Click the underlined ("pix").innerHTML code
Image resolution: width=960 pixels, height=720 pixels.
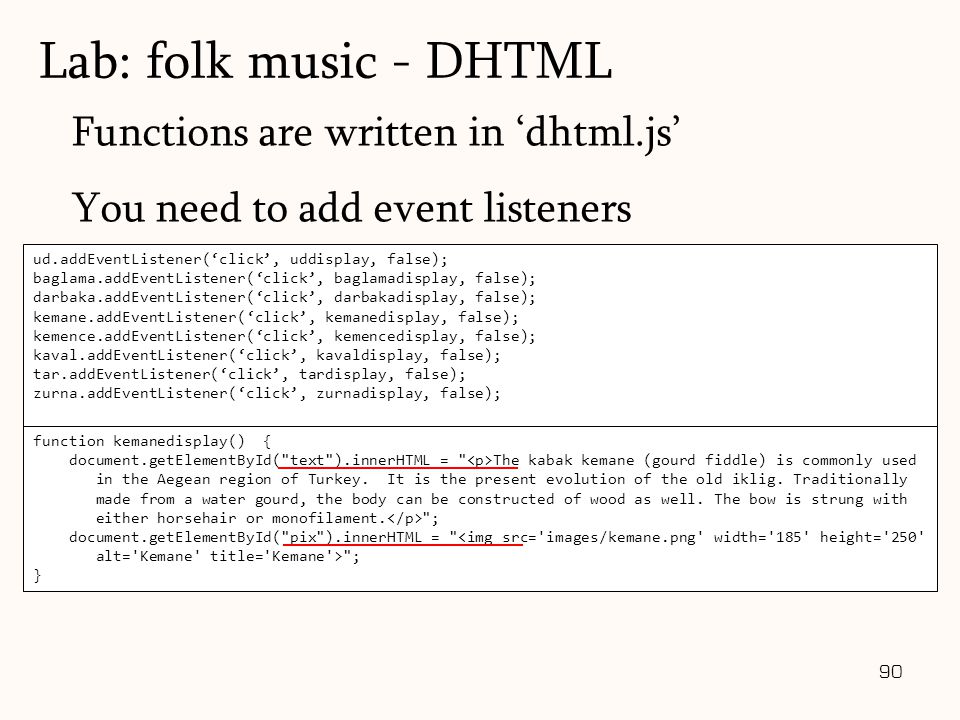click(x=401, y=538)
